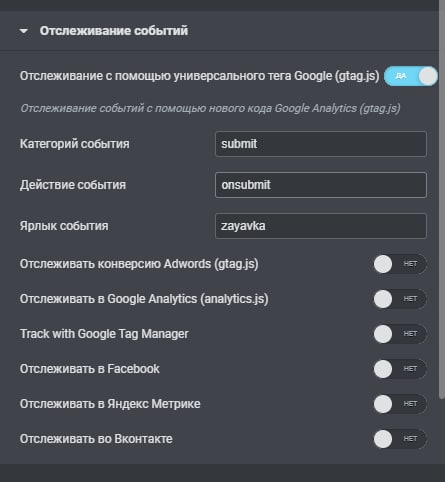
Task: Click the 'Отслеживать в Facebook' label
Action: pos(90,369)
